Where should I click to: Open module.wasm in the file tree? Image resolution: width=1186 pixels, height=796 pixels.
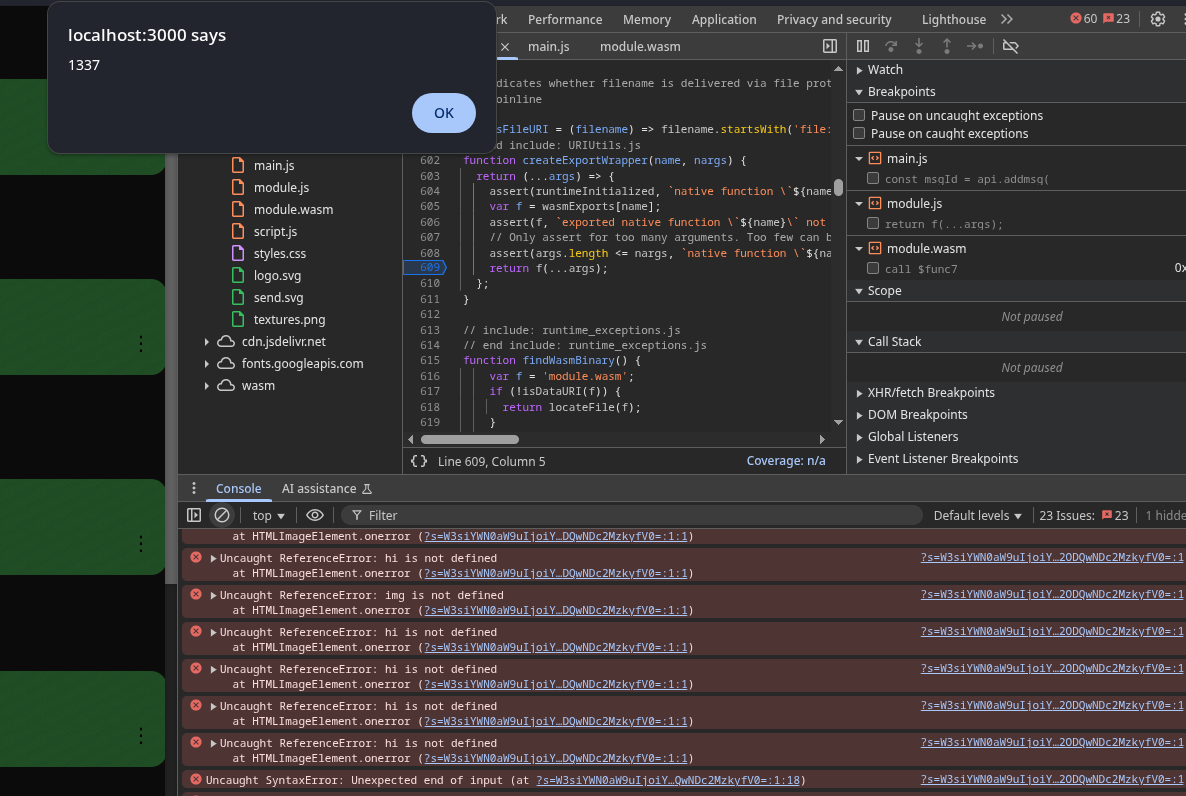293,209
